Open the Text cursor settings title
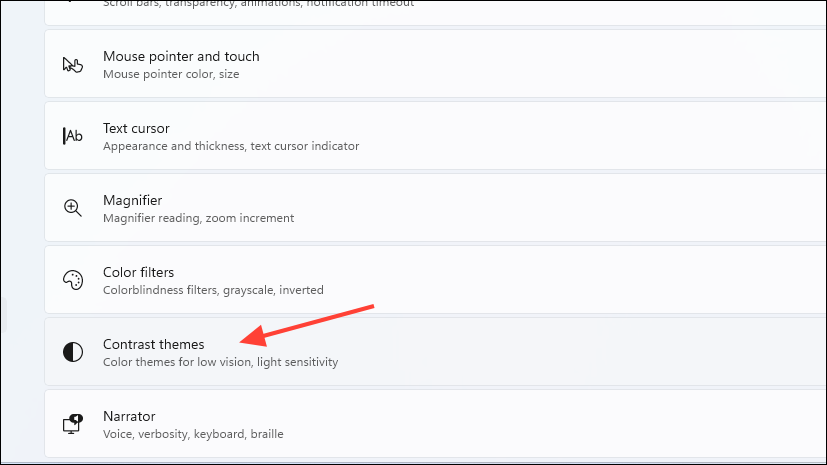 136,129
